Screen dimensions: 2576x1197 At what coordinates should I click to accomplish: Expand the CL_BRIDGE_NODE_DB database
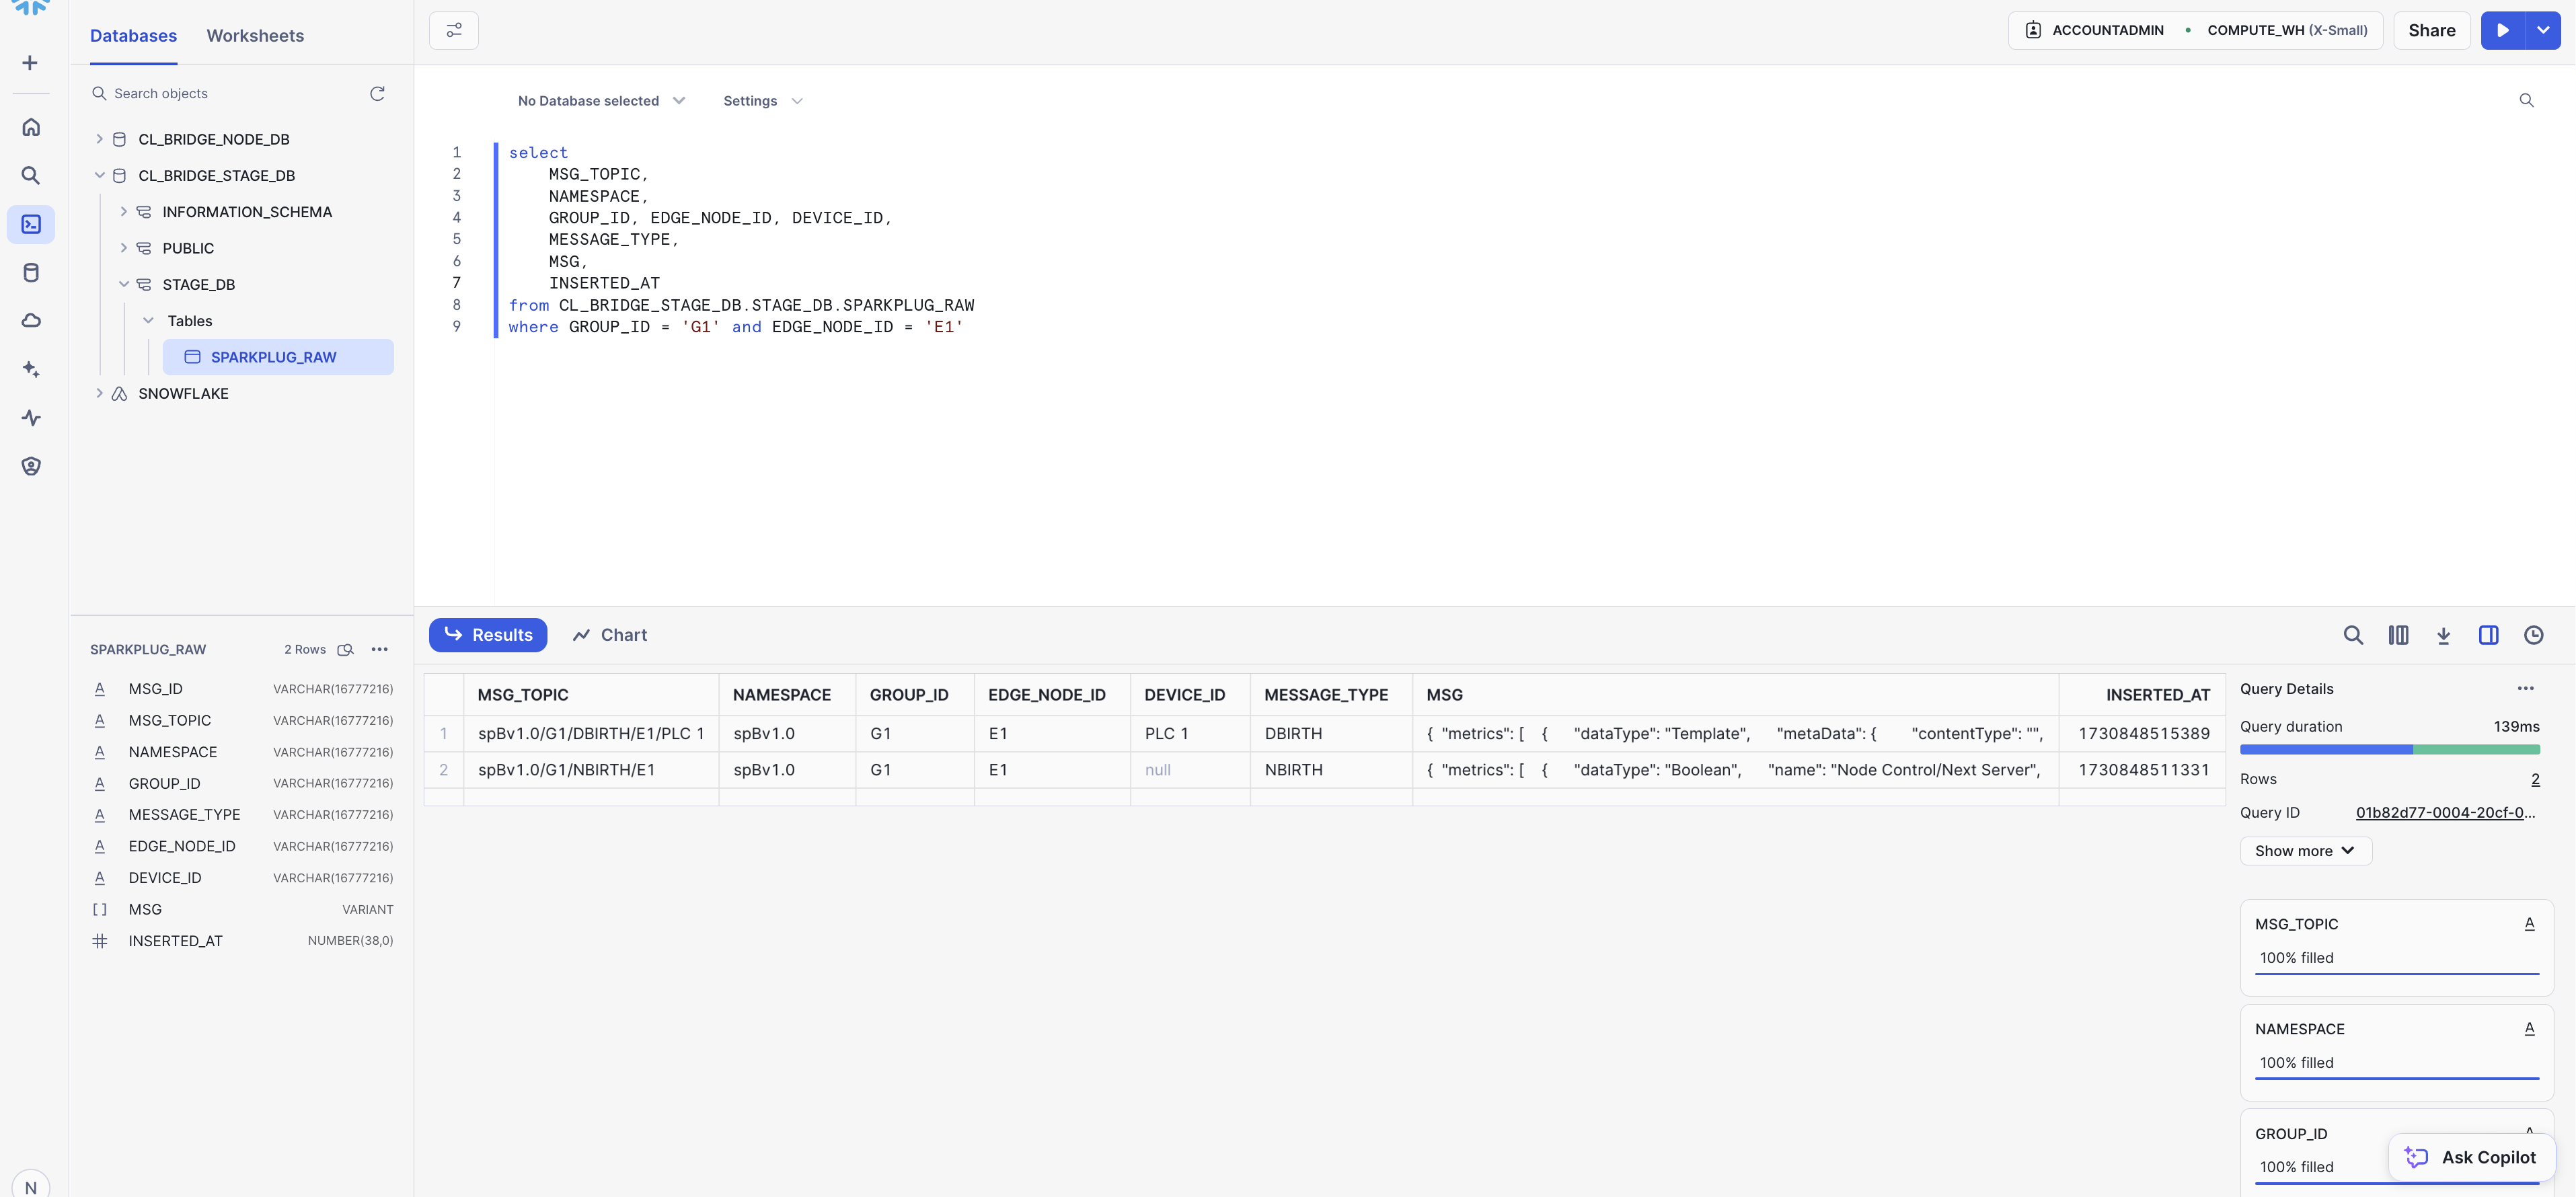coord(99,139)
